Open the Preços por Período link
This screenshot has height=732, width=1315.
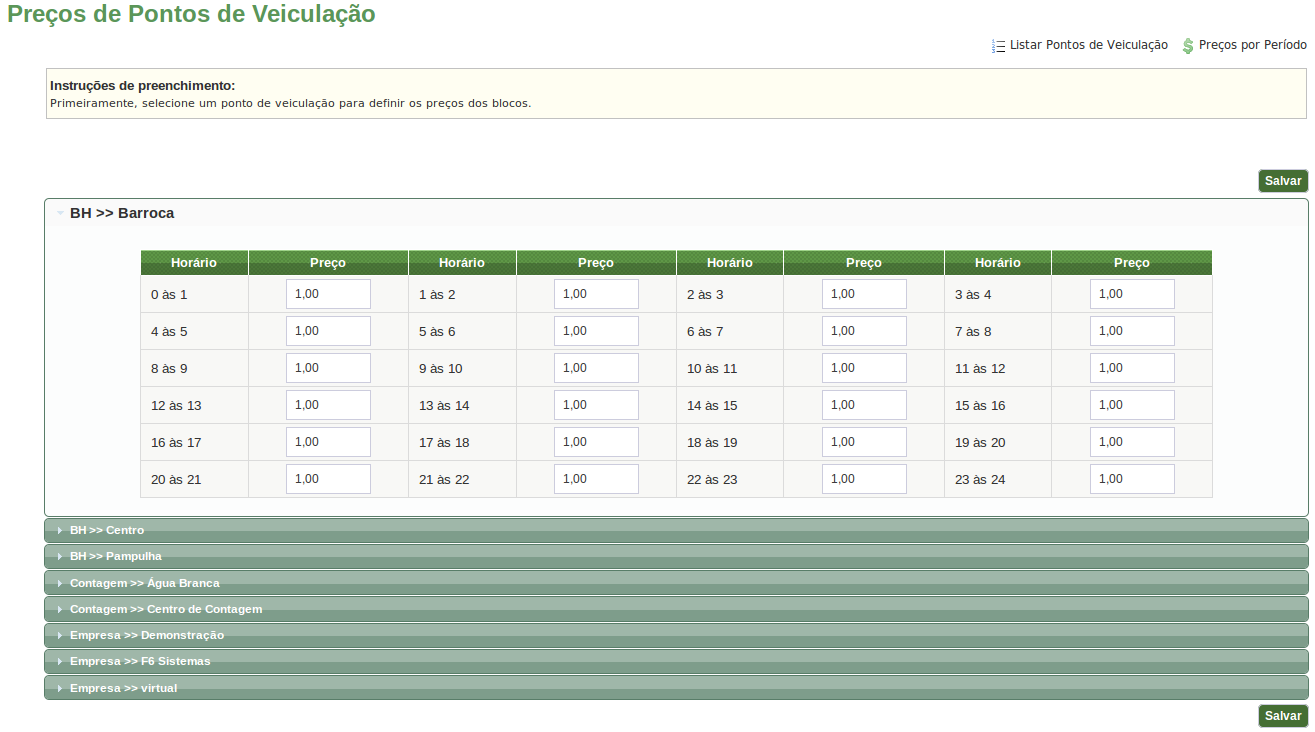tap(1252, 45)
